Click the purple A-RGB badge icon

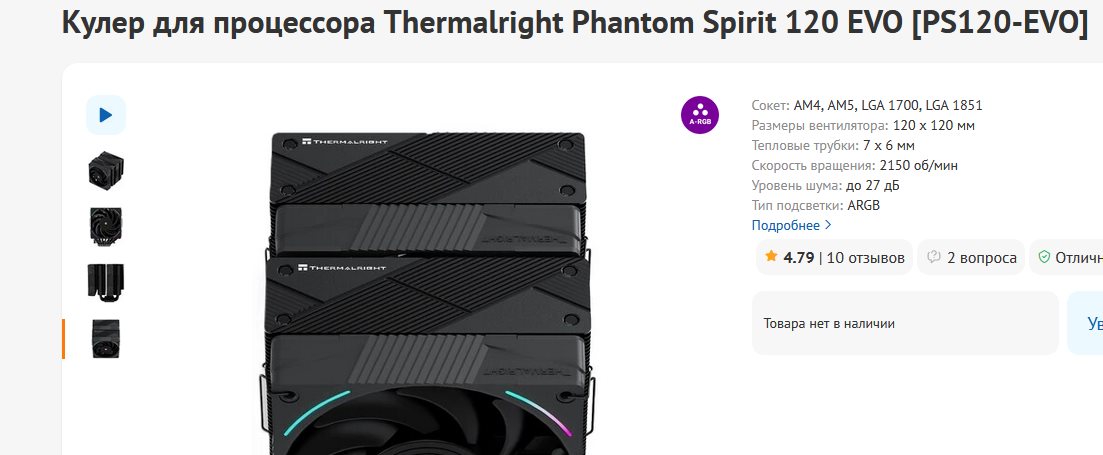[700, 116]
